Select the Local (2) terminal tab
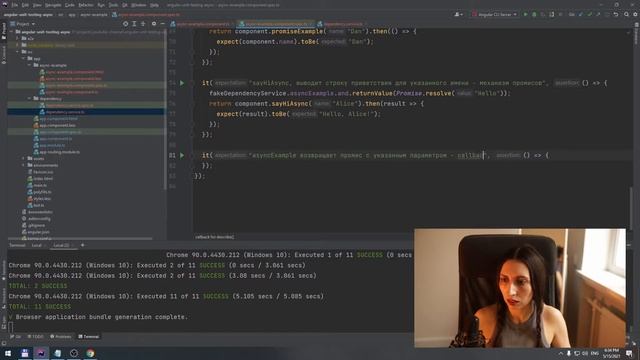The height and width of the screenshot is (360, 640). (x=63, y=245)
